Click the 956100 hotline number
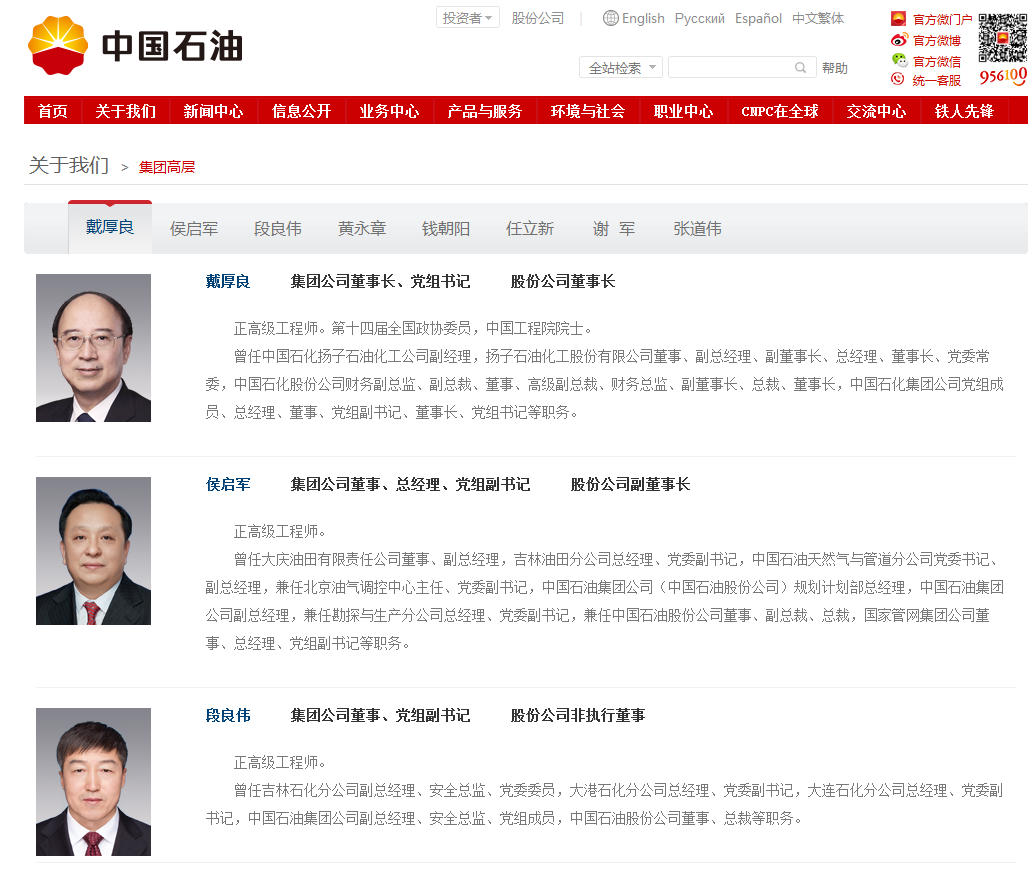The height and width of the screenshot is (874, 1035). [1003, 77]
